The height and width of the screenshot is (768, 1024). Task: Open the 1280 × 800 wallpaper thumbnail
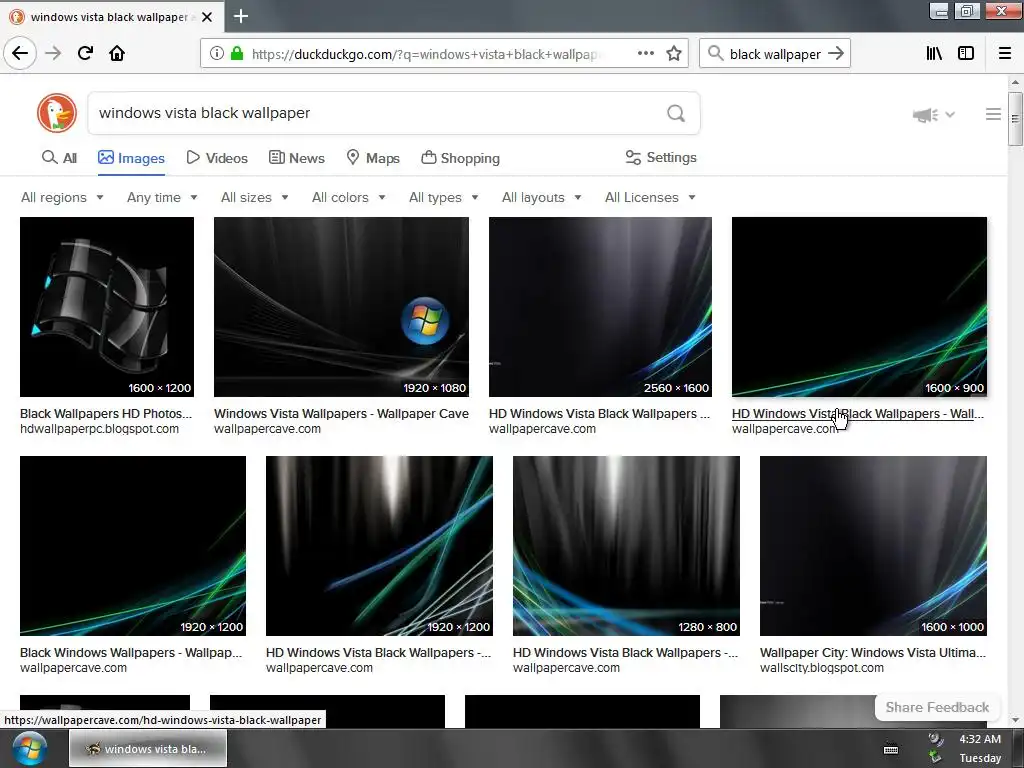(x=626, y=546)
